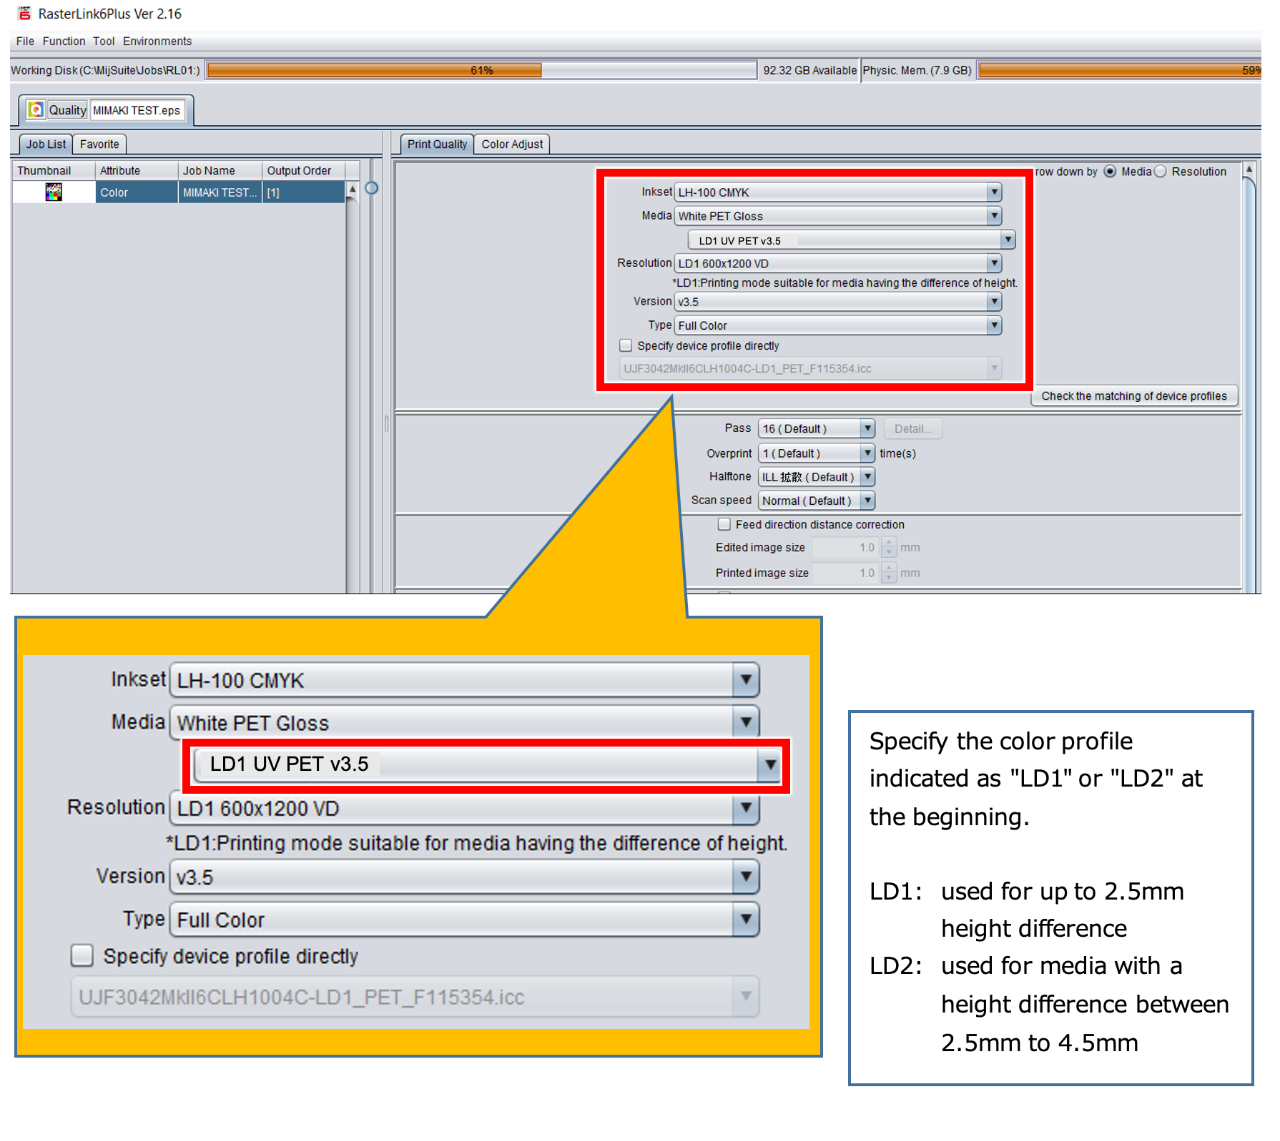
Task: Click the Detail... button next to Pass
Action: (x=912, y=429)
